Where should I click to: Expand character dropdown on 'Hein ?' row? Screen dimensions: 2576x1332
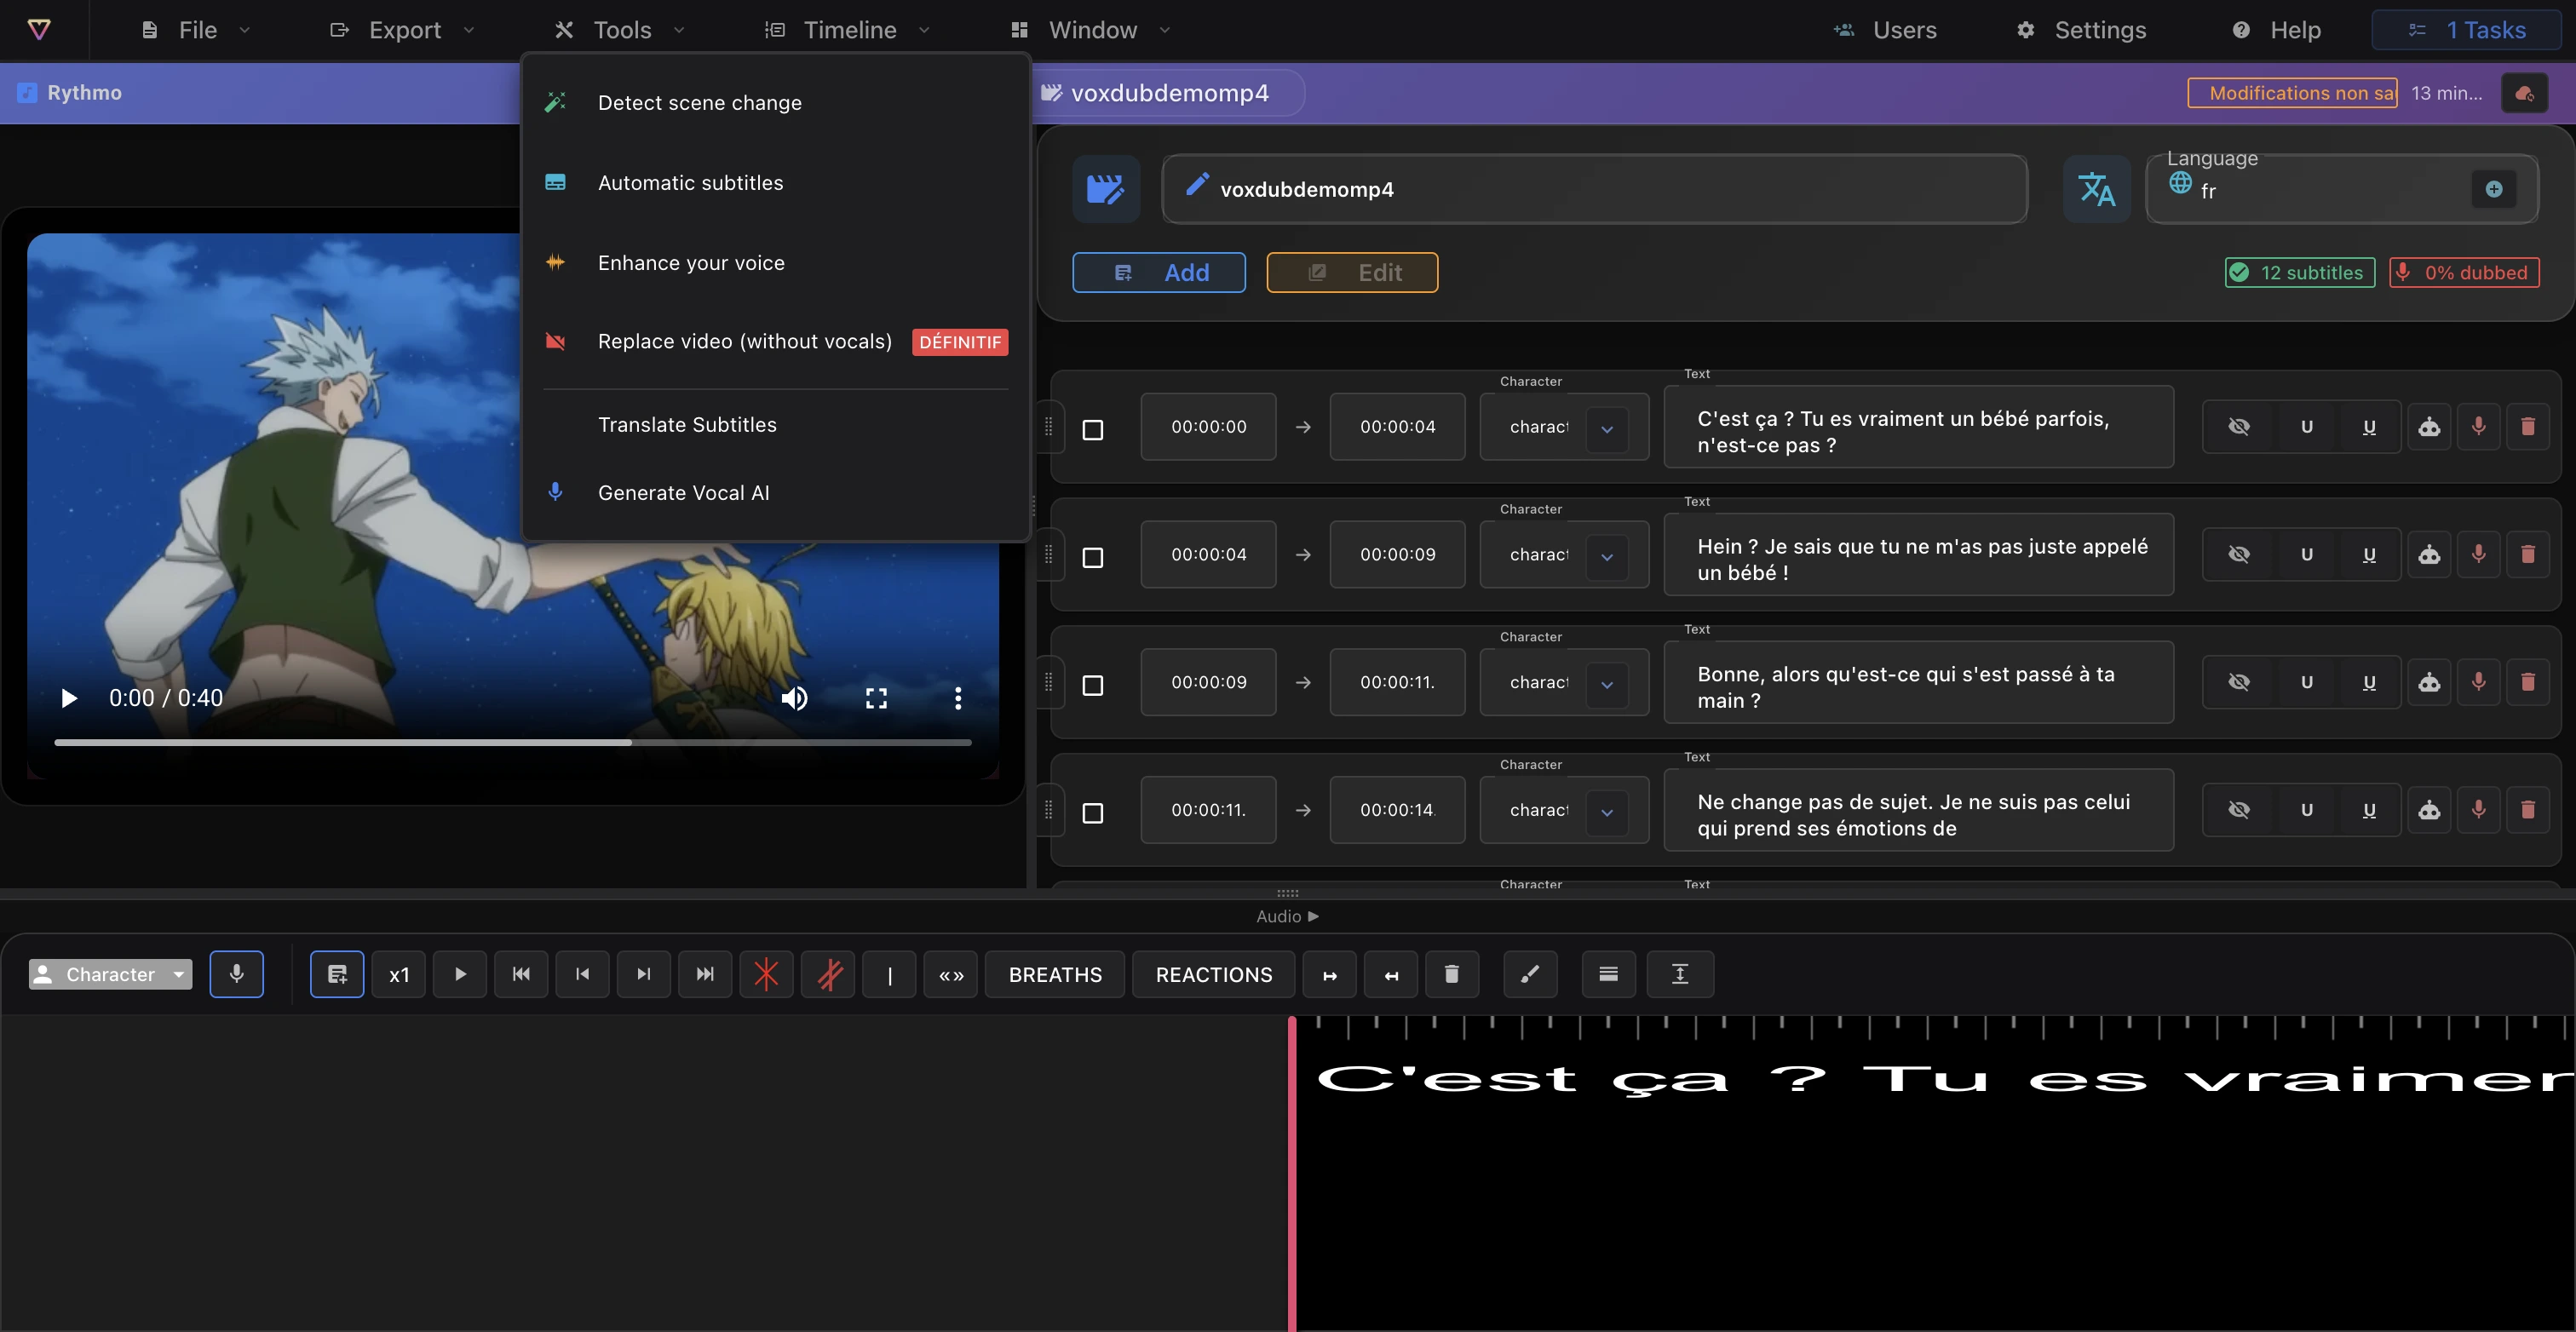(x=1607, y=557)
